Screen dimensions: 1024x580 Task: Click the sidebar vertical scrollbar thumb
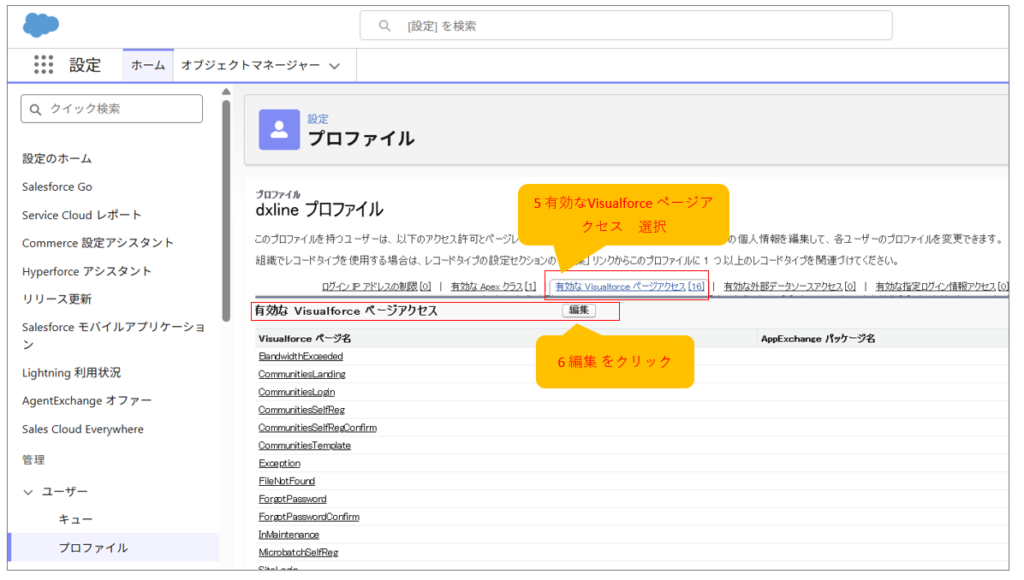coord(226,210)
